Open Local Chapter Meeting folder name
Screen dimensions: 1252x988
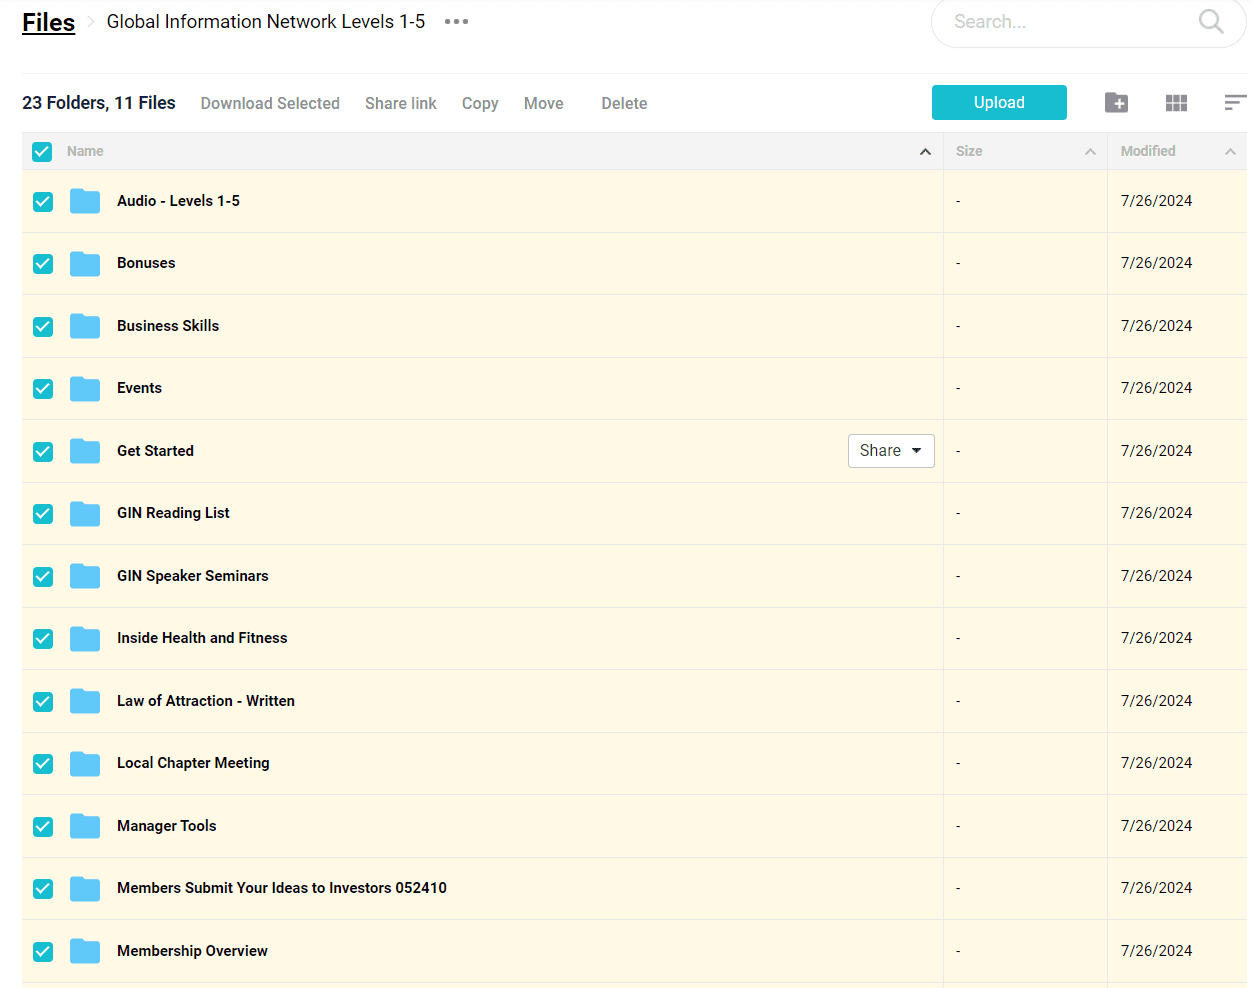click(193, 763)
